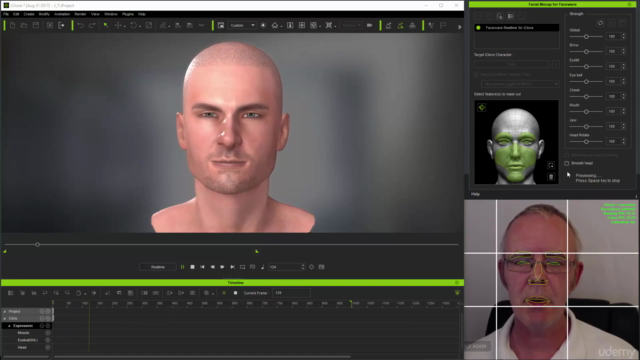This screenshot has width=640, height=360.
Task: Go to start frame button
Action: point(202,267)
